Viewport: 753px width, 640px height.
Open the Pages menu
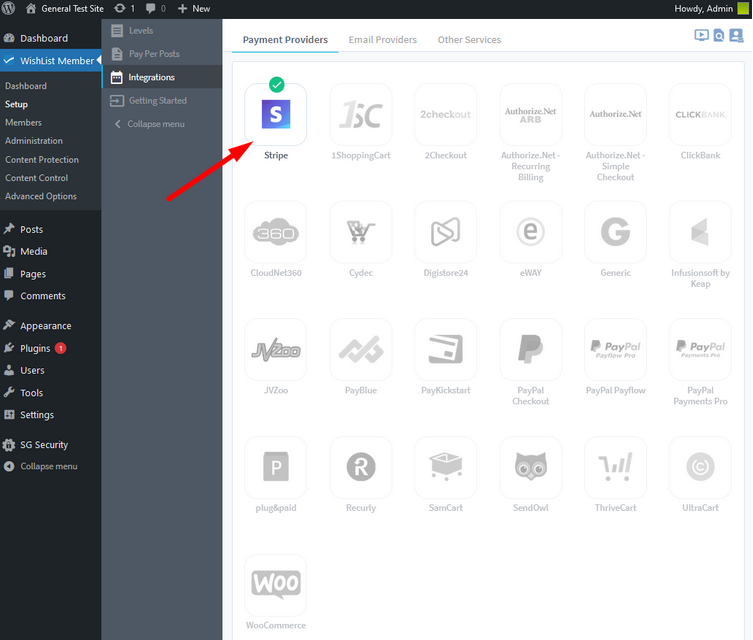50,274
